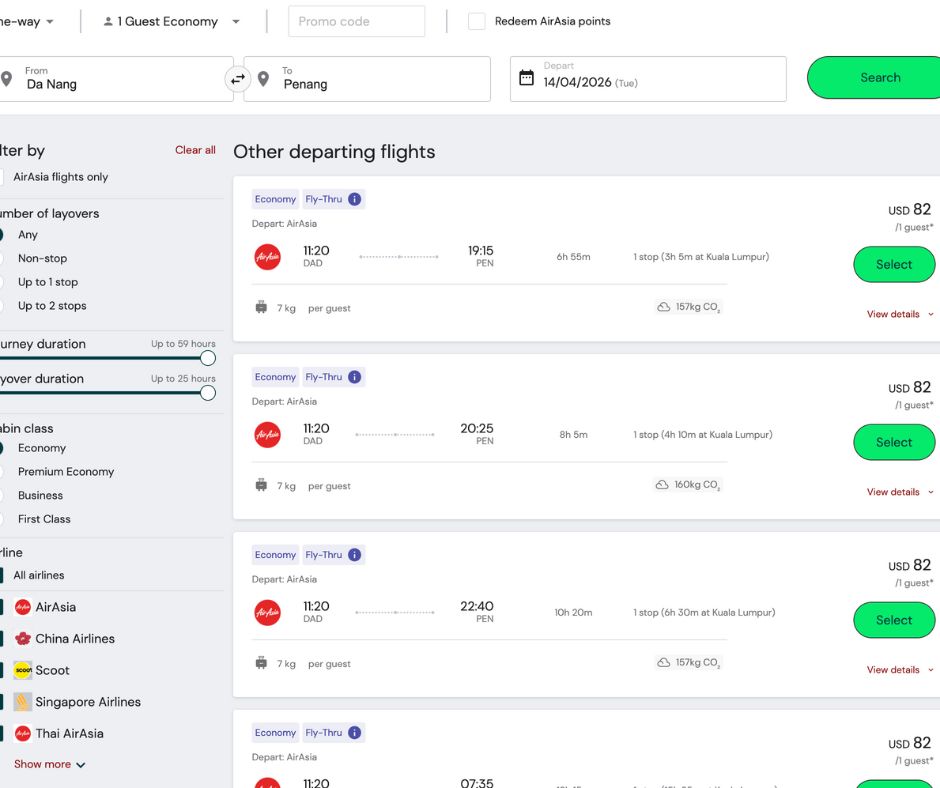Click Clear all filters link

pos(195,150)
